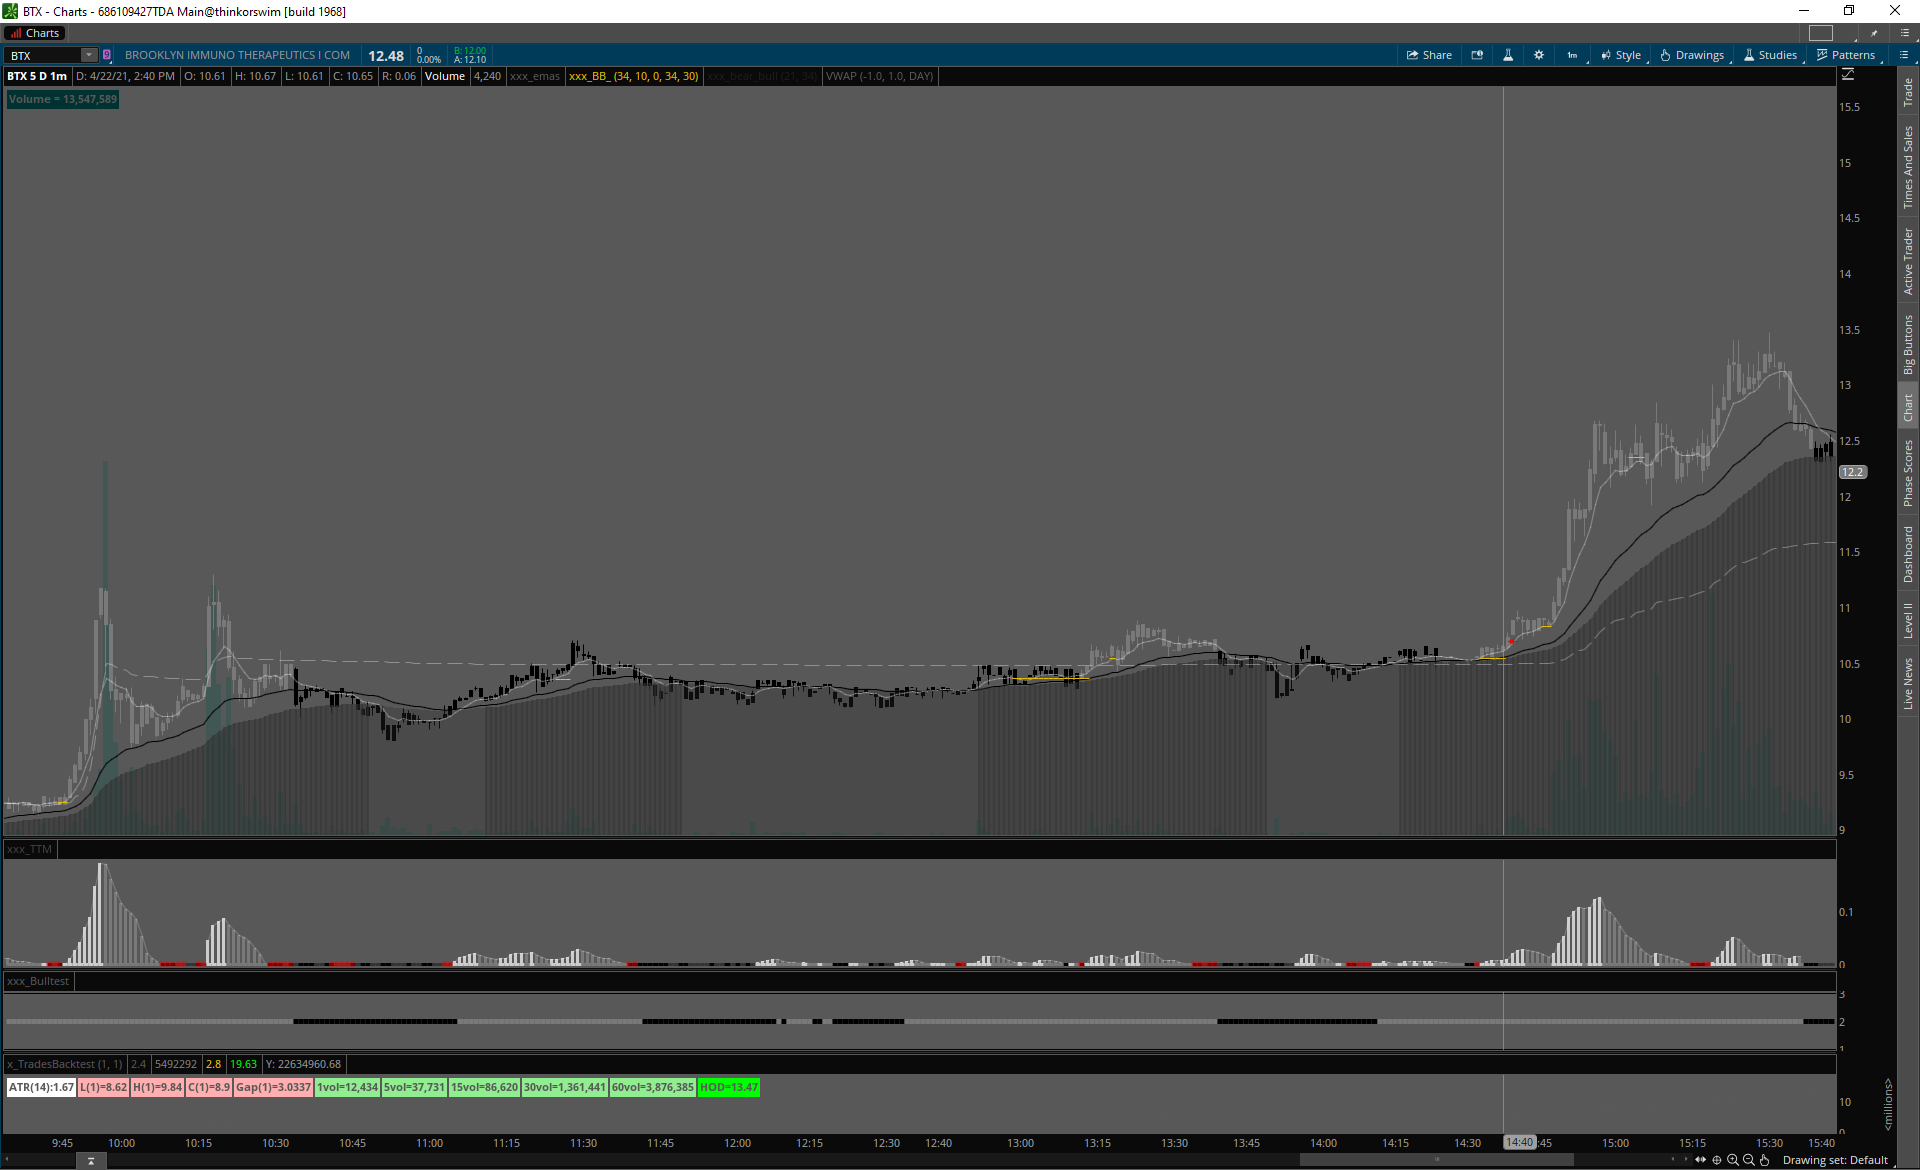This screenshot has width=1920, height=1170.
Task: Open the 1m timeframe dropdown
Action: click(x=1573, y=55)
